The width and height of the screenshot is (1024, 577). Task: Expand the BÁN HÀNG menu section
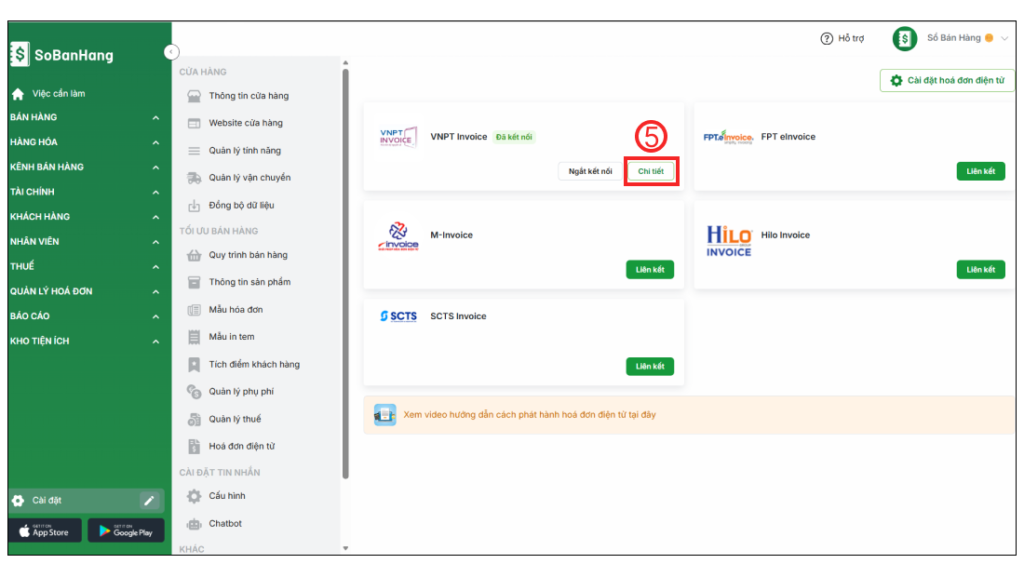[x=156, y=118]
